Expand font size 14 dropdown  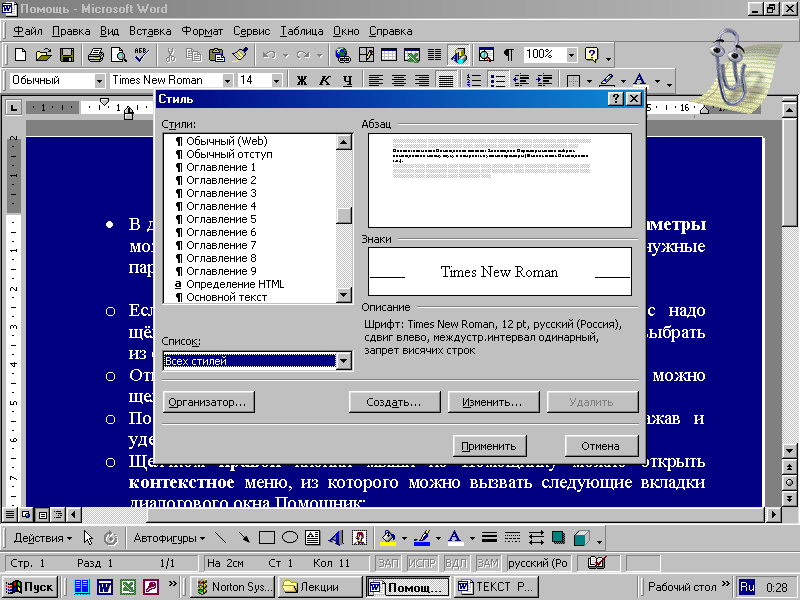[276, 81]
